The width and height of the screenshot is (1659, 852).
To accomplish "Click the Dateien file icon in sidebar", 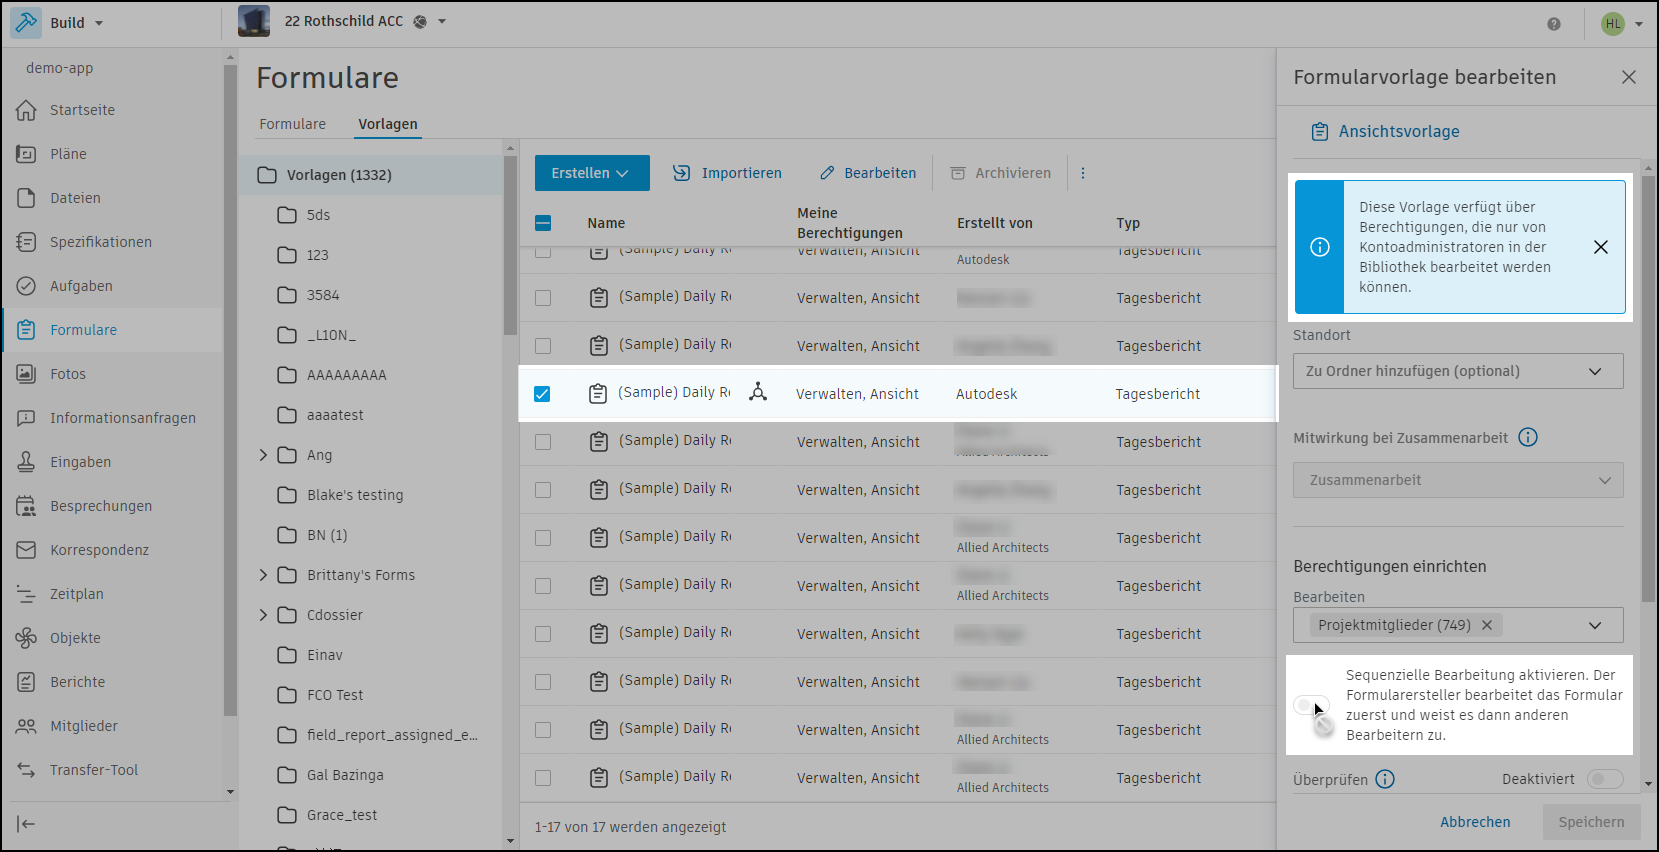I will (26, 198).
